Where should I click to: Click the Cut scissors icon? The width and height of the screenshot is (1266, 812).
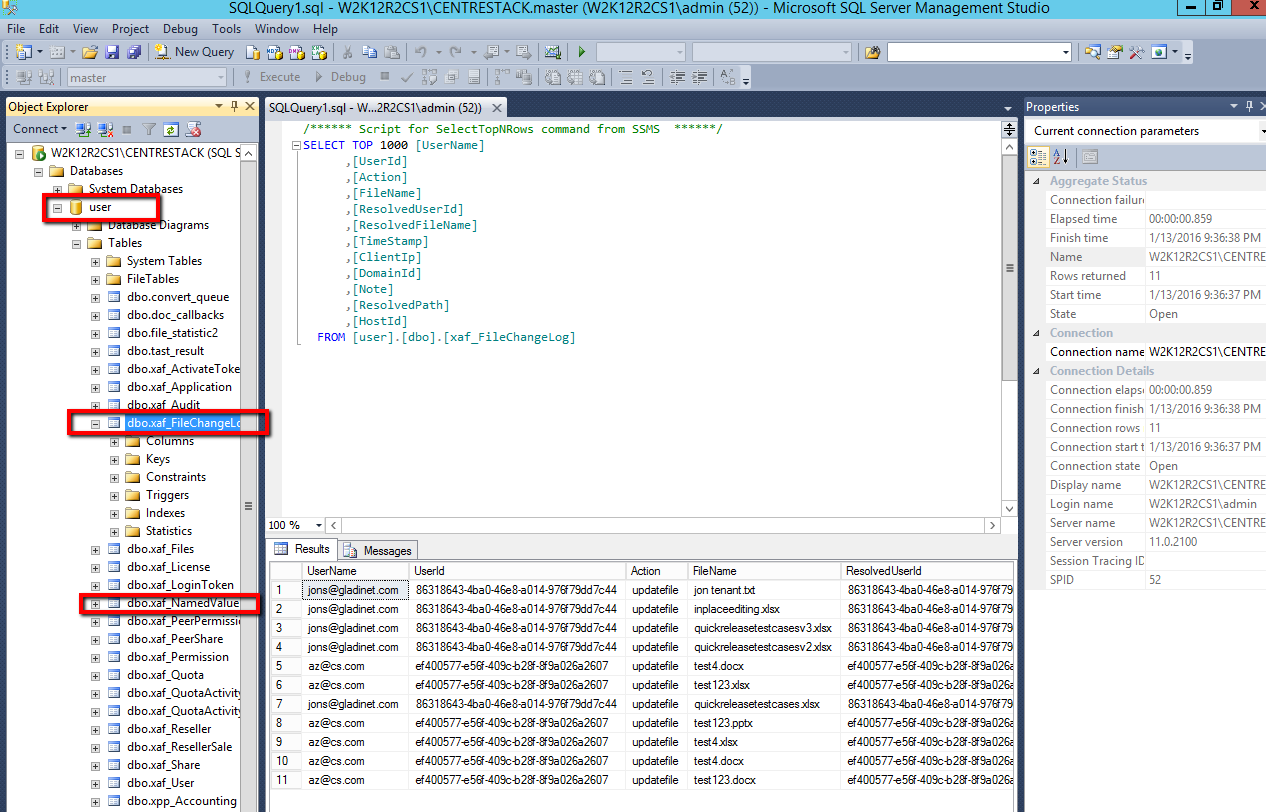346,51
